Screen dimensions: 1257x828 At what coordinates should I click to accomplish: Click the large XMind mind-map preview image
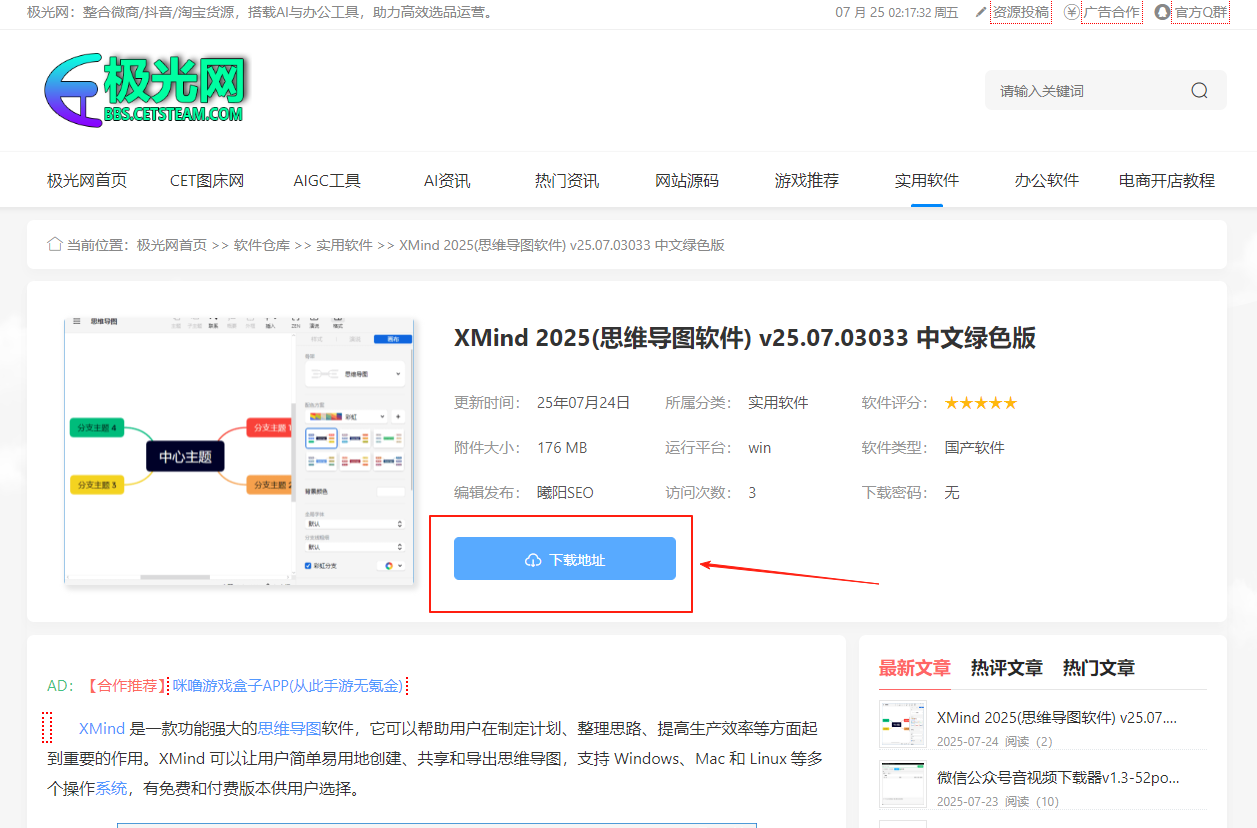tap(240, 450)
